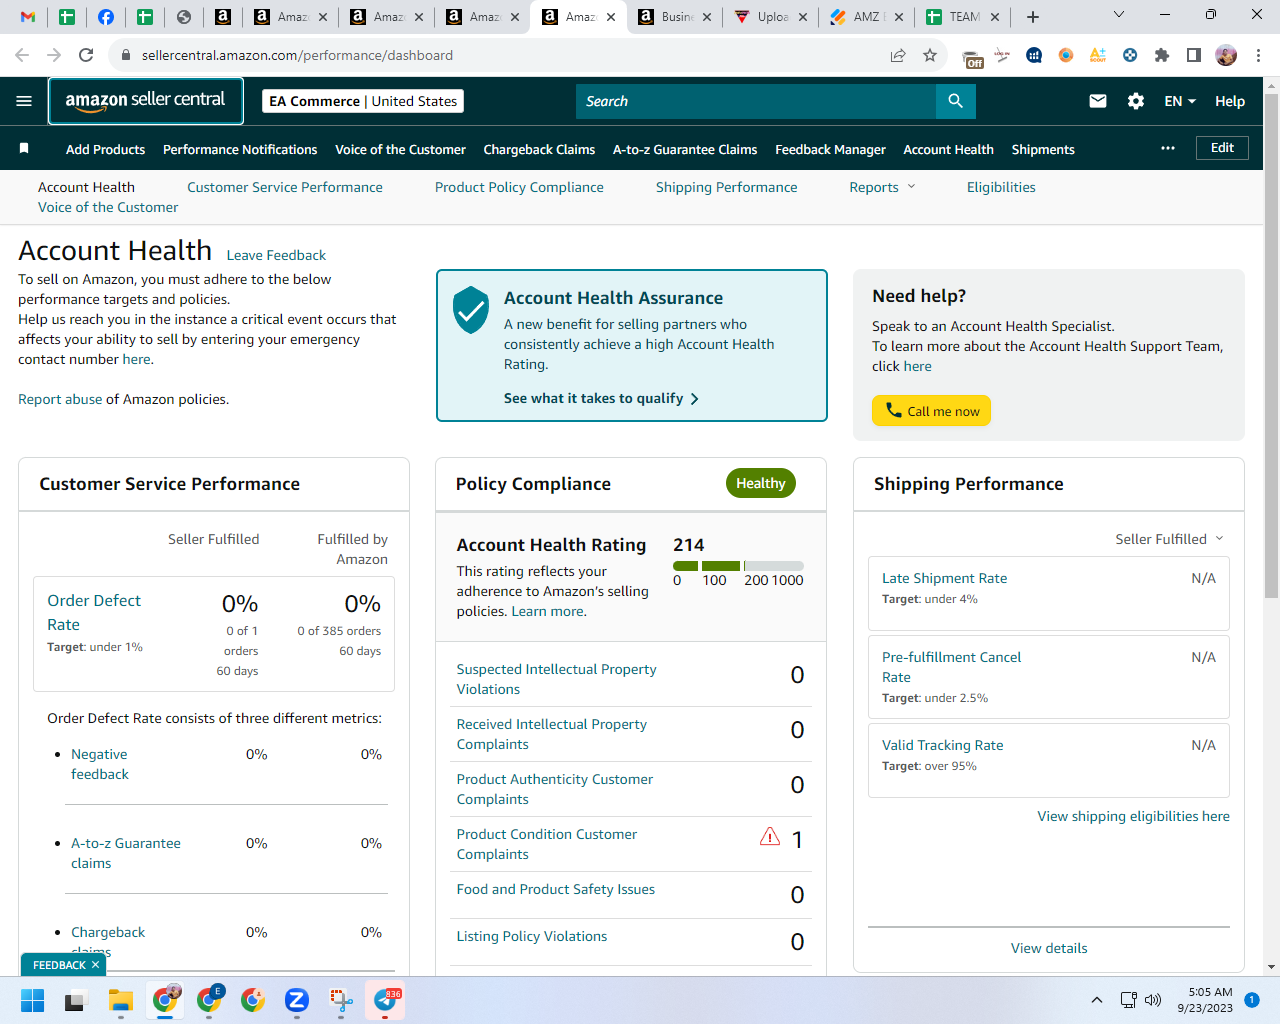Screen dimensions: 1280x1024
Task: Click the page vertical scrollbar
Action: [x=1271, y=345]
